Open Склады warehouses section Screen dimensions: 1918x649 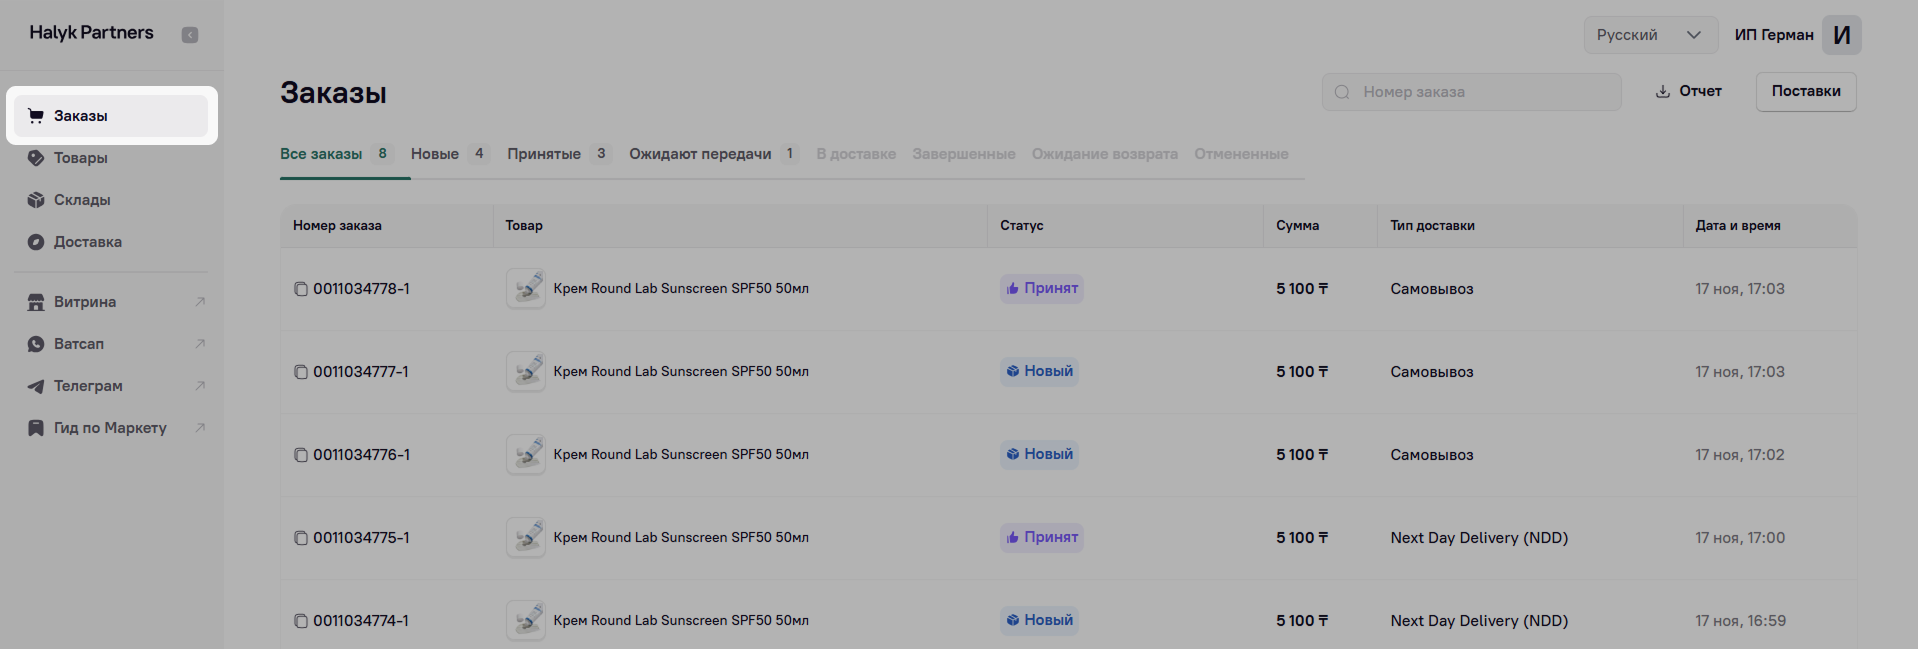click(x=82, y=200)
